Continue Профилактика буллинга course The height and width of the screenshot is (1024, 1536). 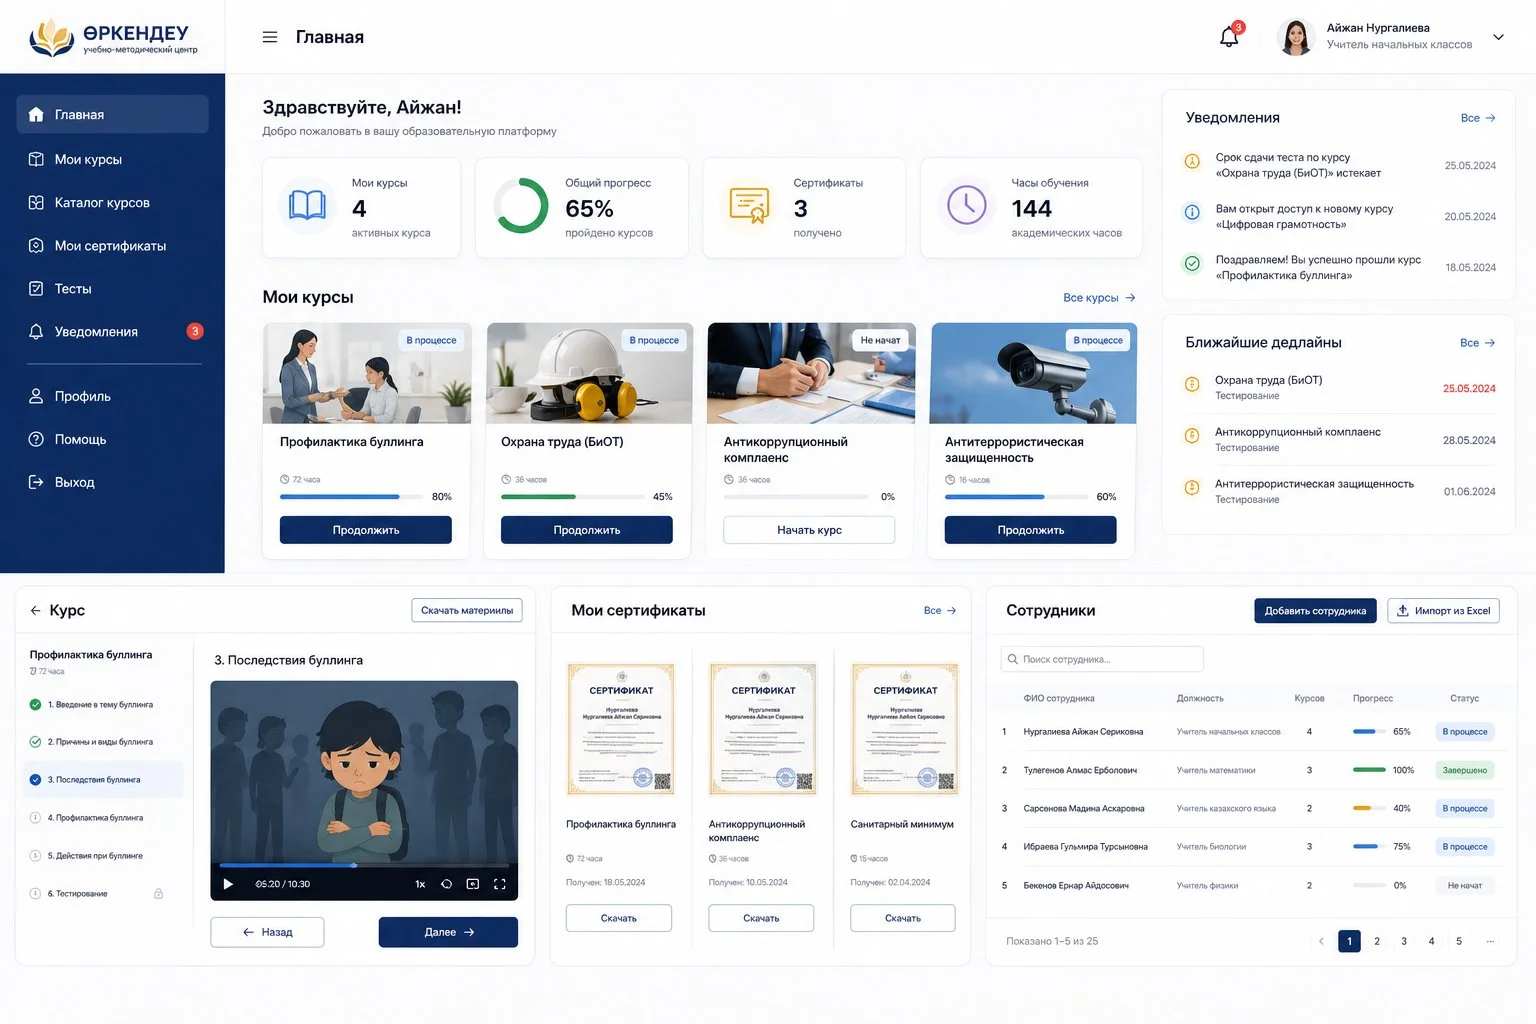(366, 530)
